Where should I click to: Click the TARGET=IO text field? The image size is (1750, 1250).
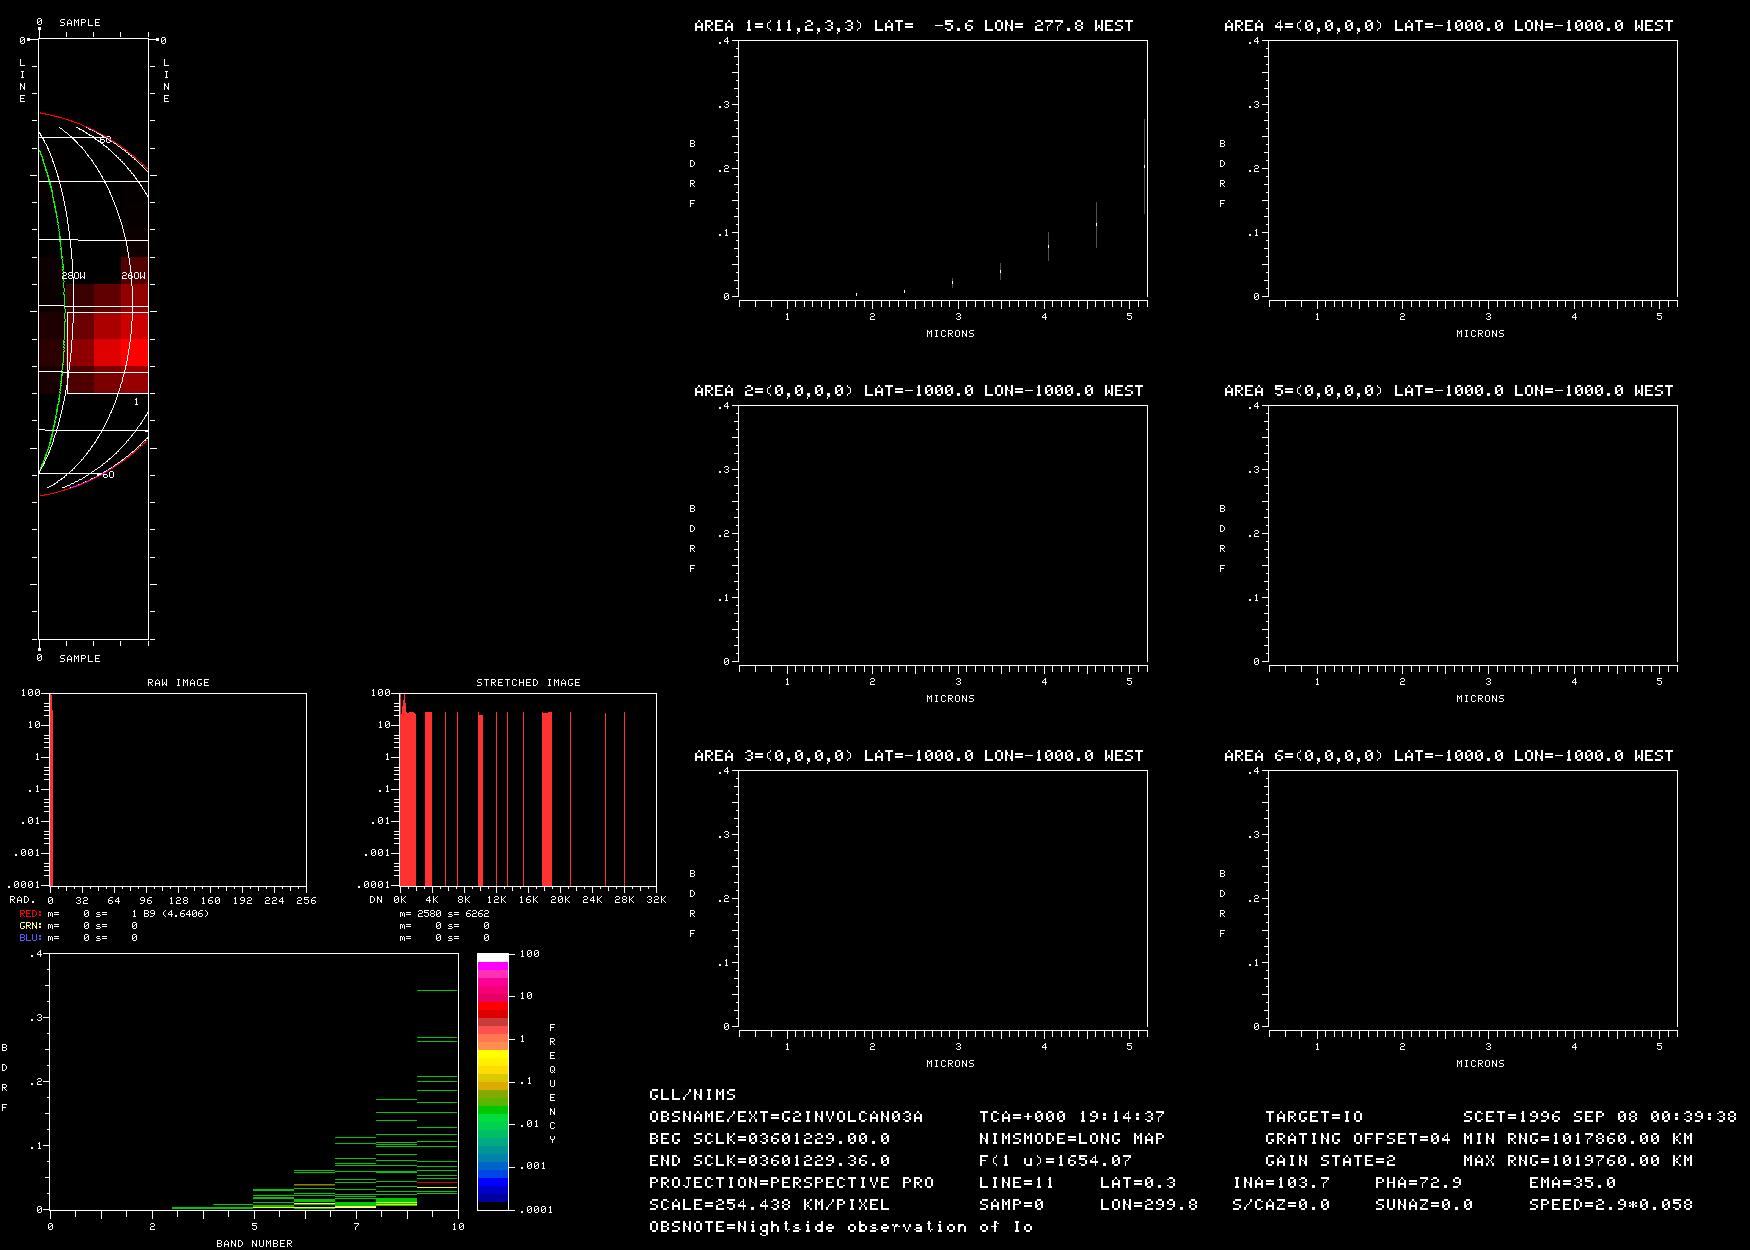pos(1314,1116)
